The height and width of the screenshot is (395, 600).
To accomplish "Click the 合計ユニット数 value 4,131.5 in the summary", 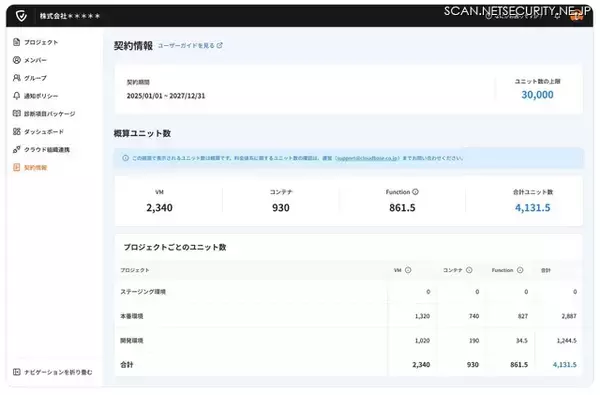I will coord(533,208).
